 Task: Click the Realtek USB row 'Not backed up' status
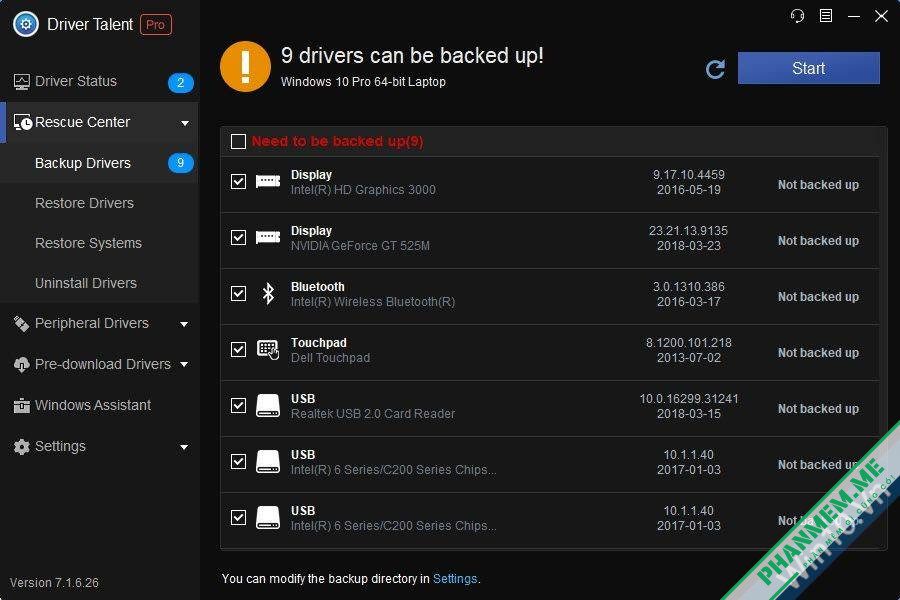[x=818, y=409]
